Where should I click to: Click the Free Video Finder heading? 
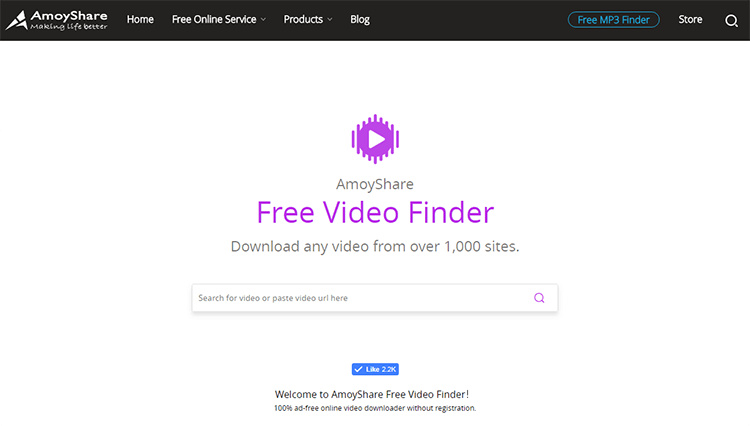point(375,212)
